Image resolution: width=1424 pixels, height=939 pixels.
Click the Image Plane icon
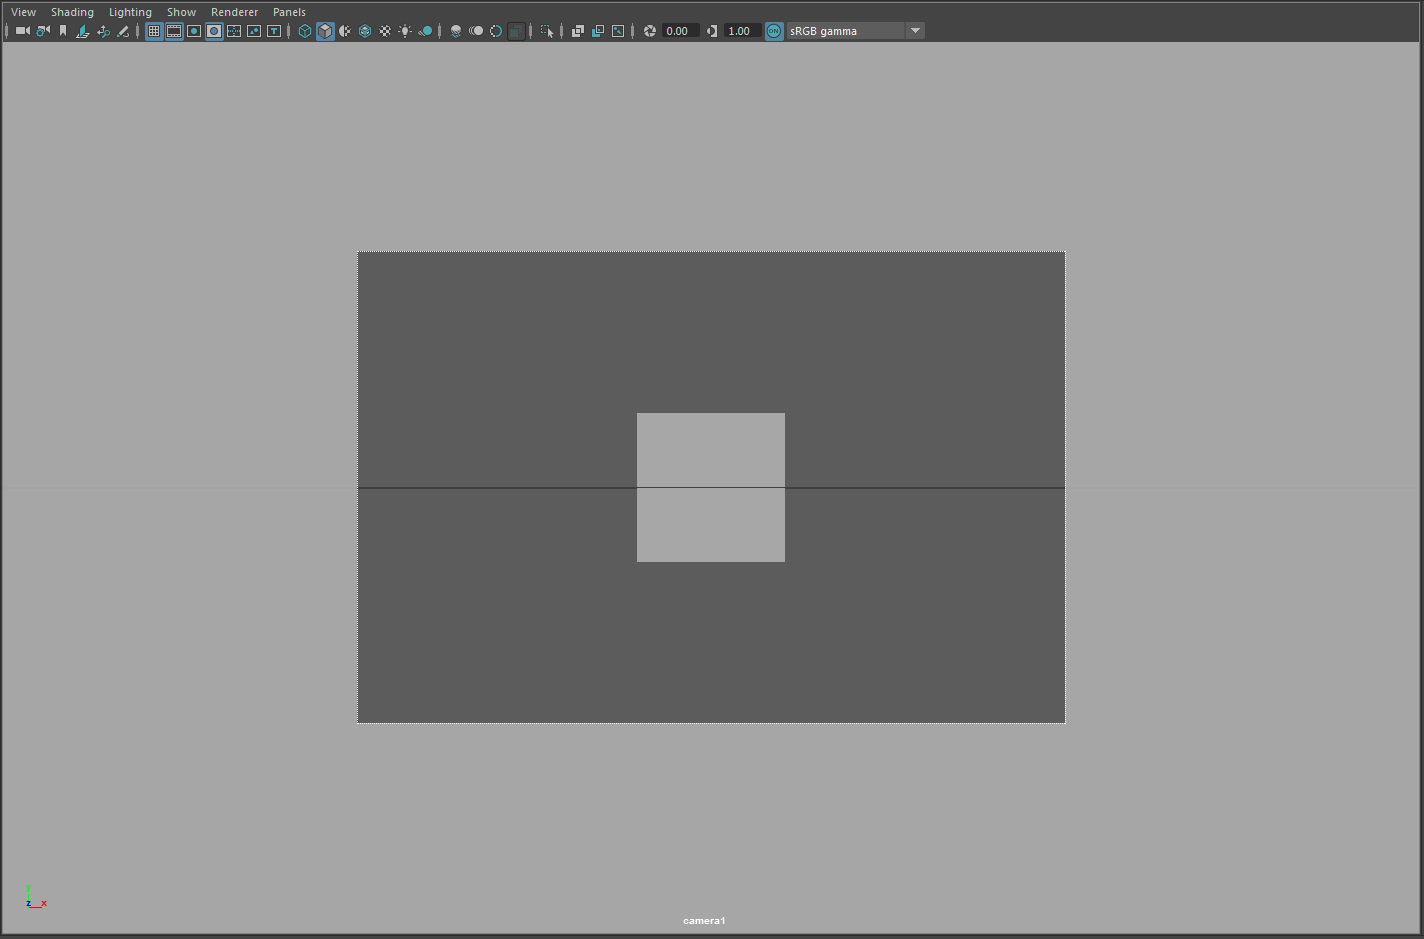click(x=83, y=31)
